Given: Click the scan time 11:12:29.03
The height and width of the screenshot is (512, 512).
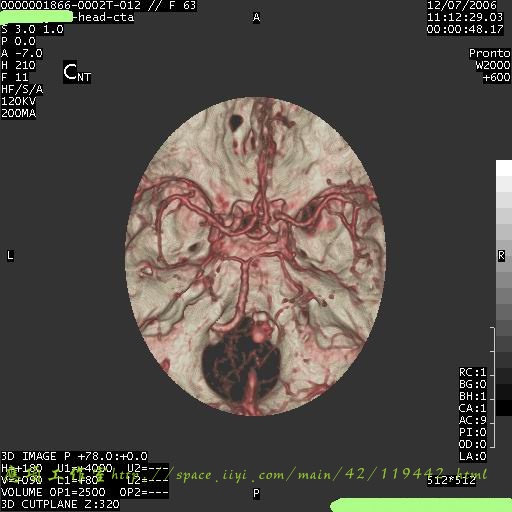Looking at the screenshot, I should pos(465,17).
